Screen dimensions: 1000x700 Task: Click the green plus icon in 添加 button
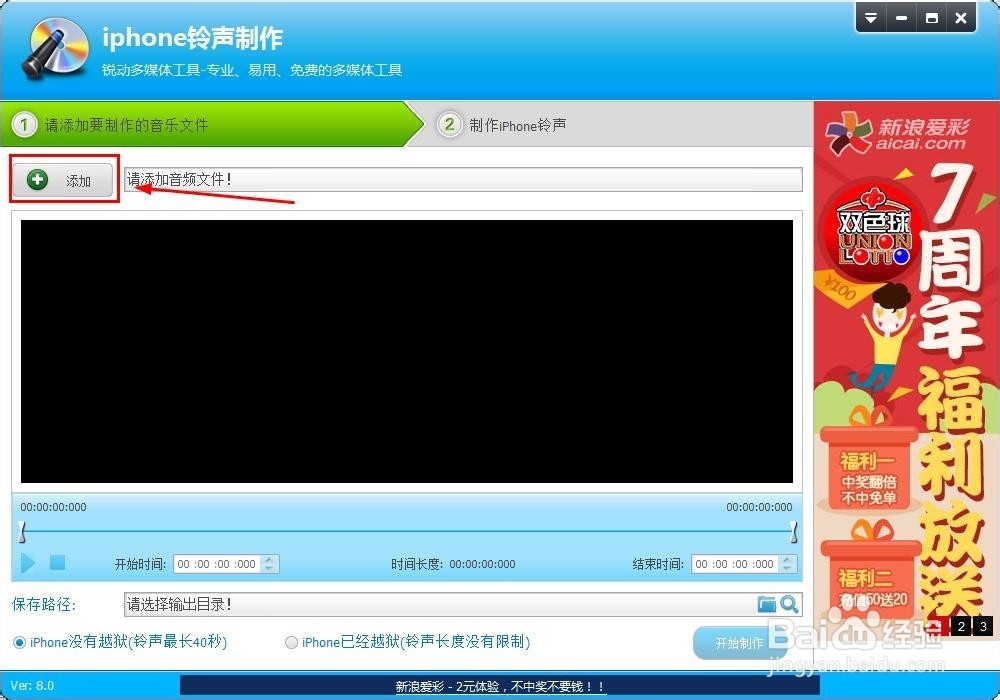[38, 180]
